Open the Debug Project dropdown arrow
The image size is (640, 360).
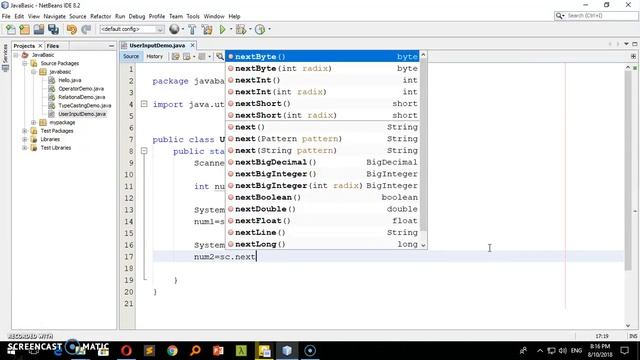click(x=250, y=29)
